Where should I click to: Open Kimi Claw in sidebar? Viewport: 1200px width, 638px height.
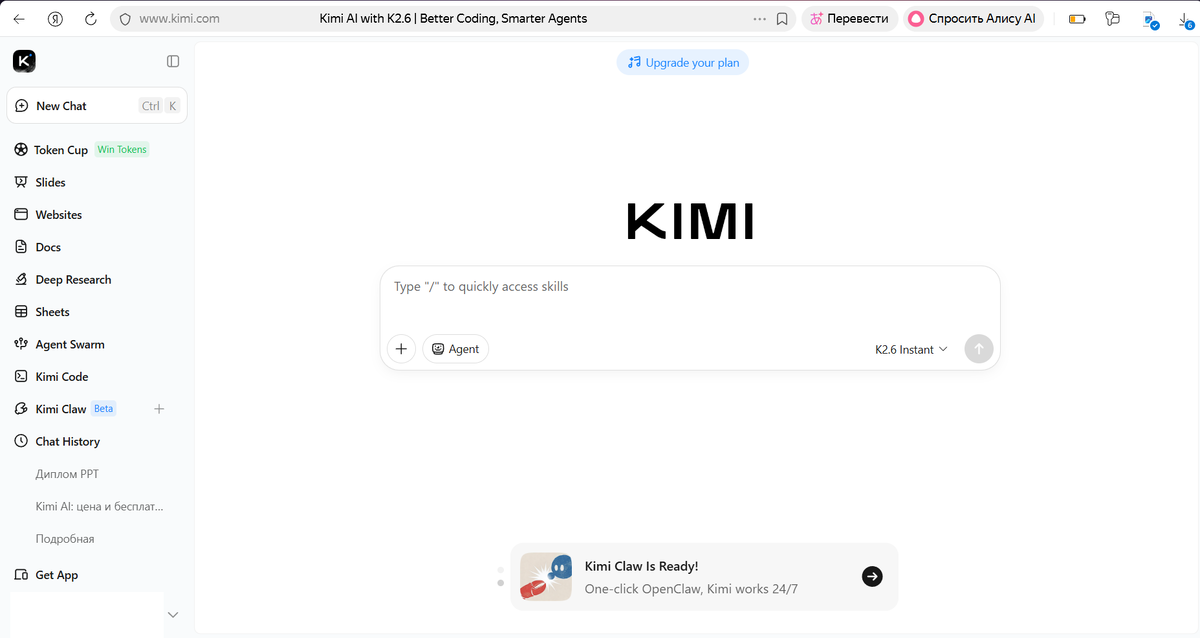(x=61, y=409)
